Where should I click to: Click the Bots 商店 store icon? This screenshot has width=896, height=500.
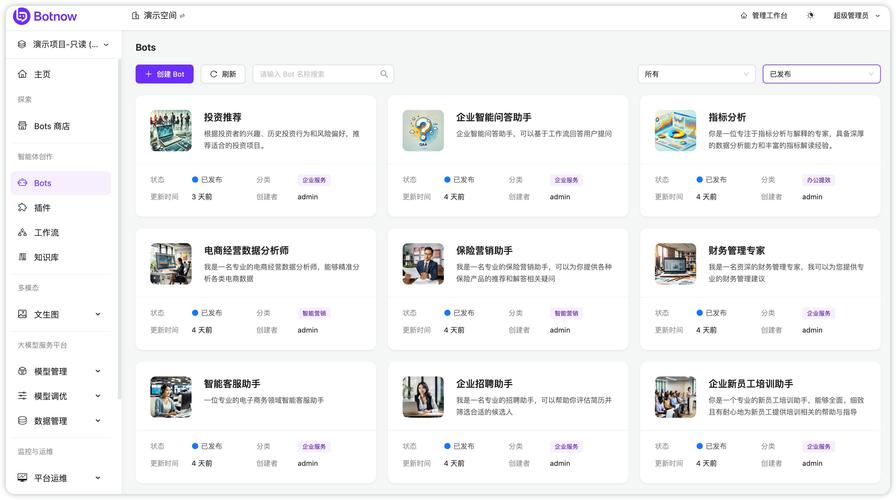click(22, 126)
